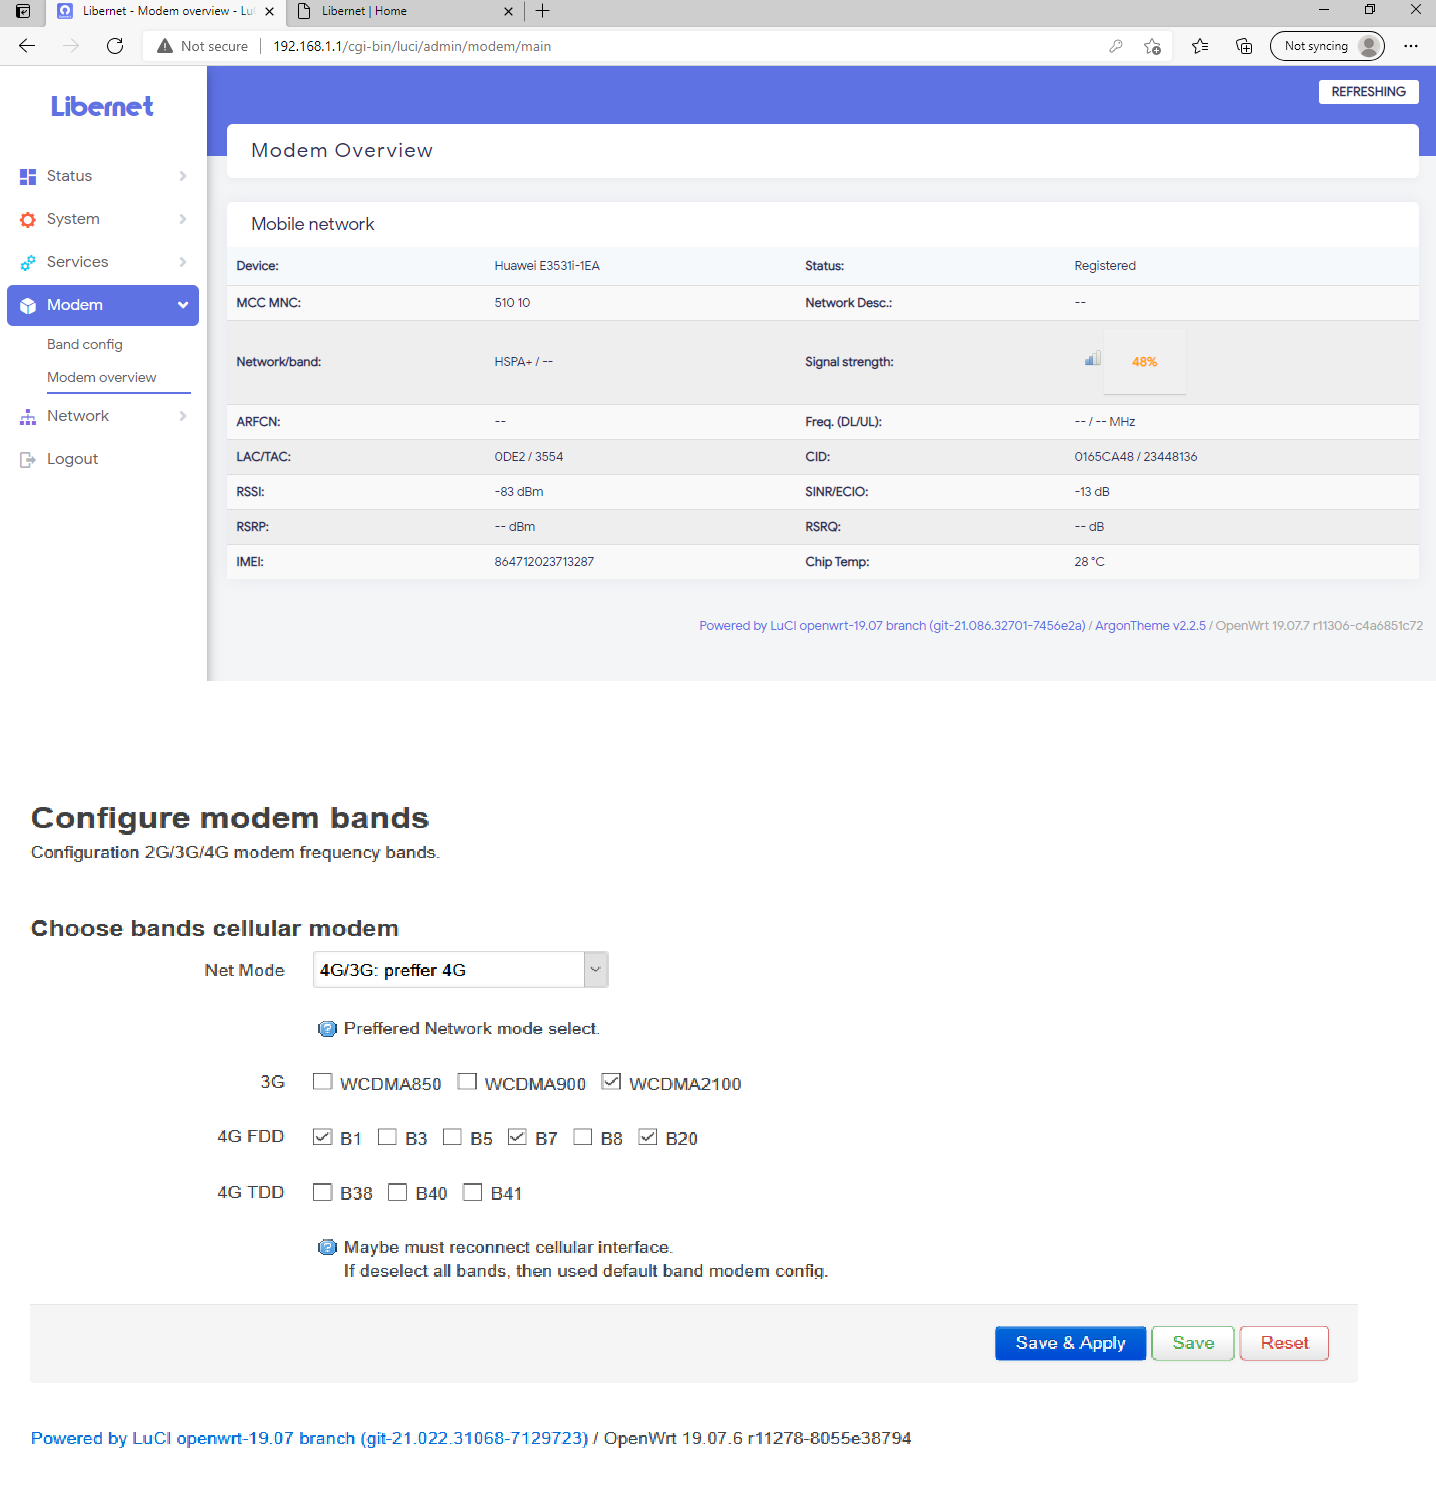Screen dimensions: 1436x1508
Task: Click the System gear icon in sidebar
Action: [x=28, y=219]
